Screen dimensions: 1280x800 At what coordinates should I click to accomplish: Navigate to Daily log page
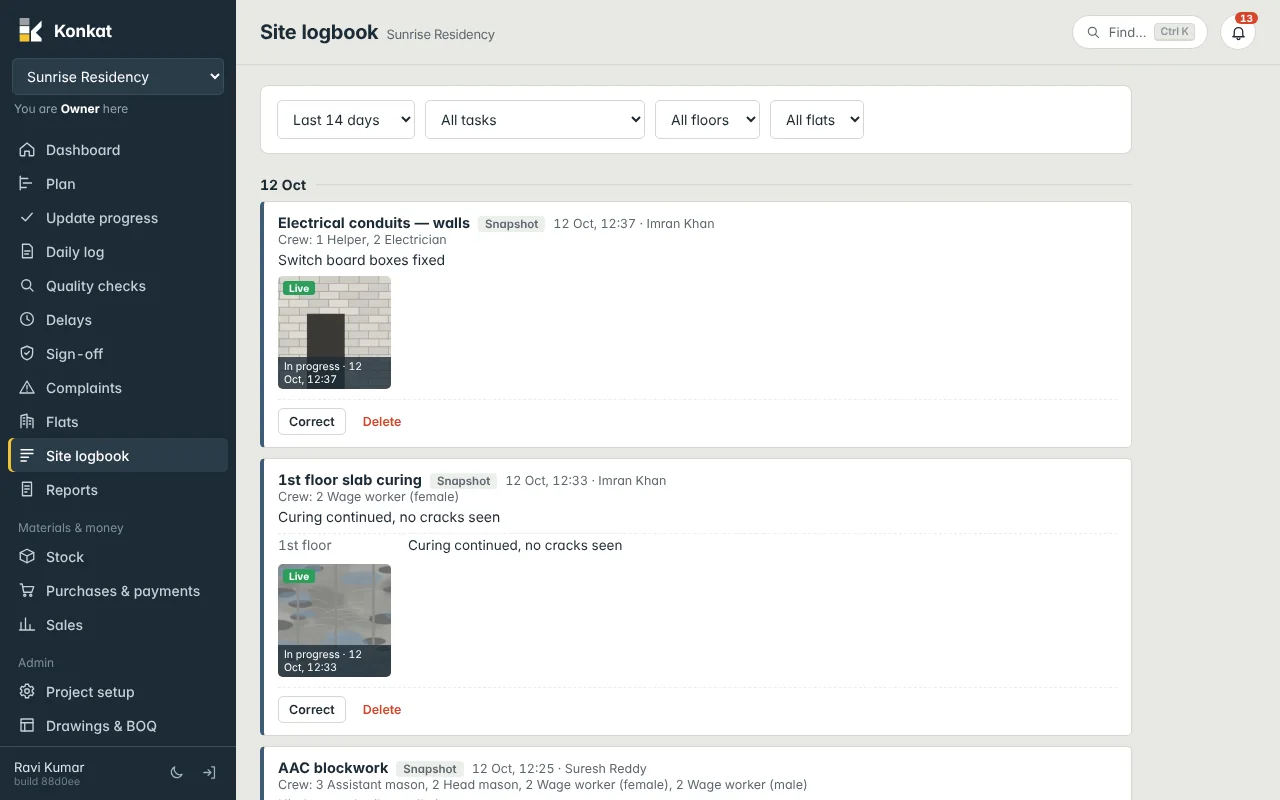pos(118,252)
